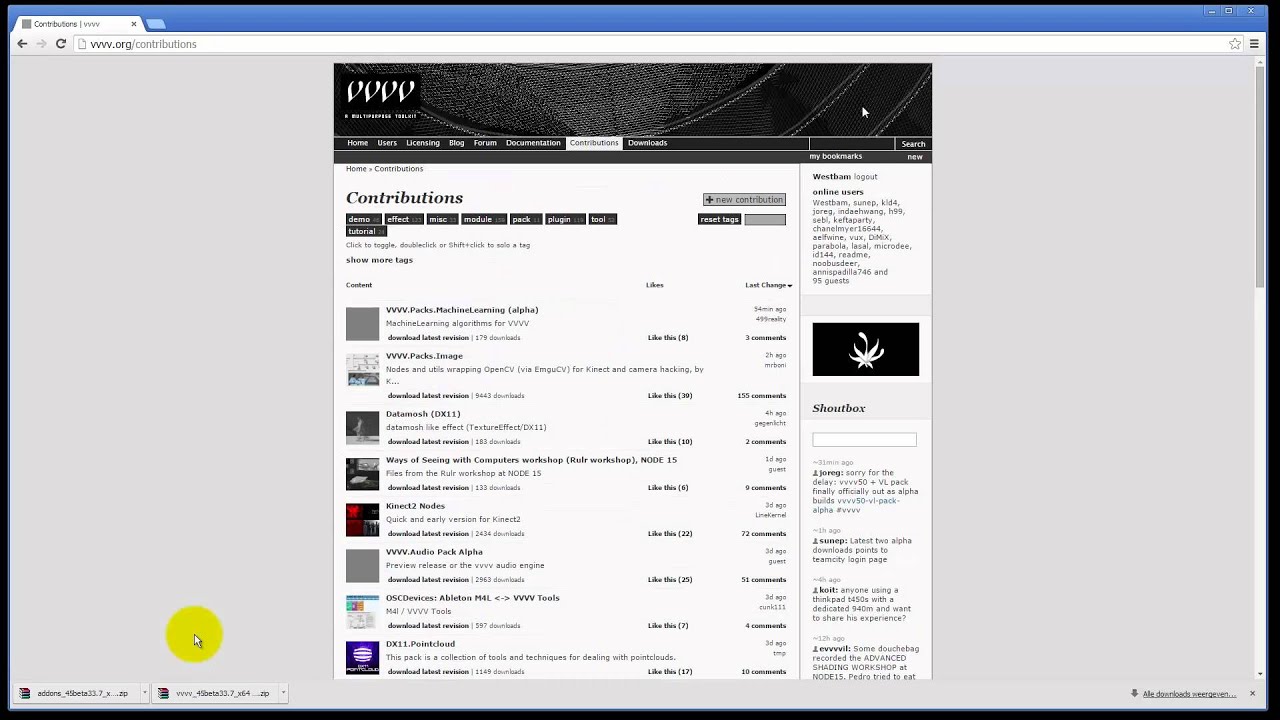Open the Blog menu item
The height and width of the screenshot is (720, 1280).
pyautogui.click(x=456, y=143)
